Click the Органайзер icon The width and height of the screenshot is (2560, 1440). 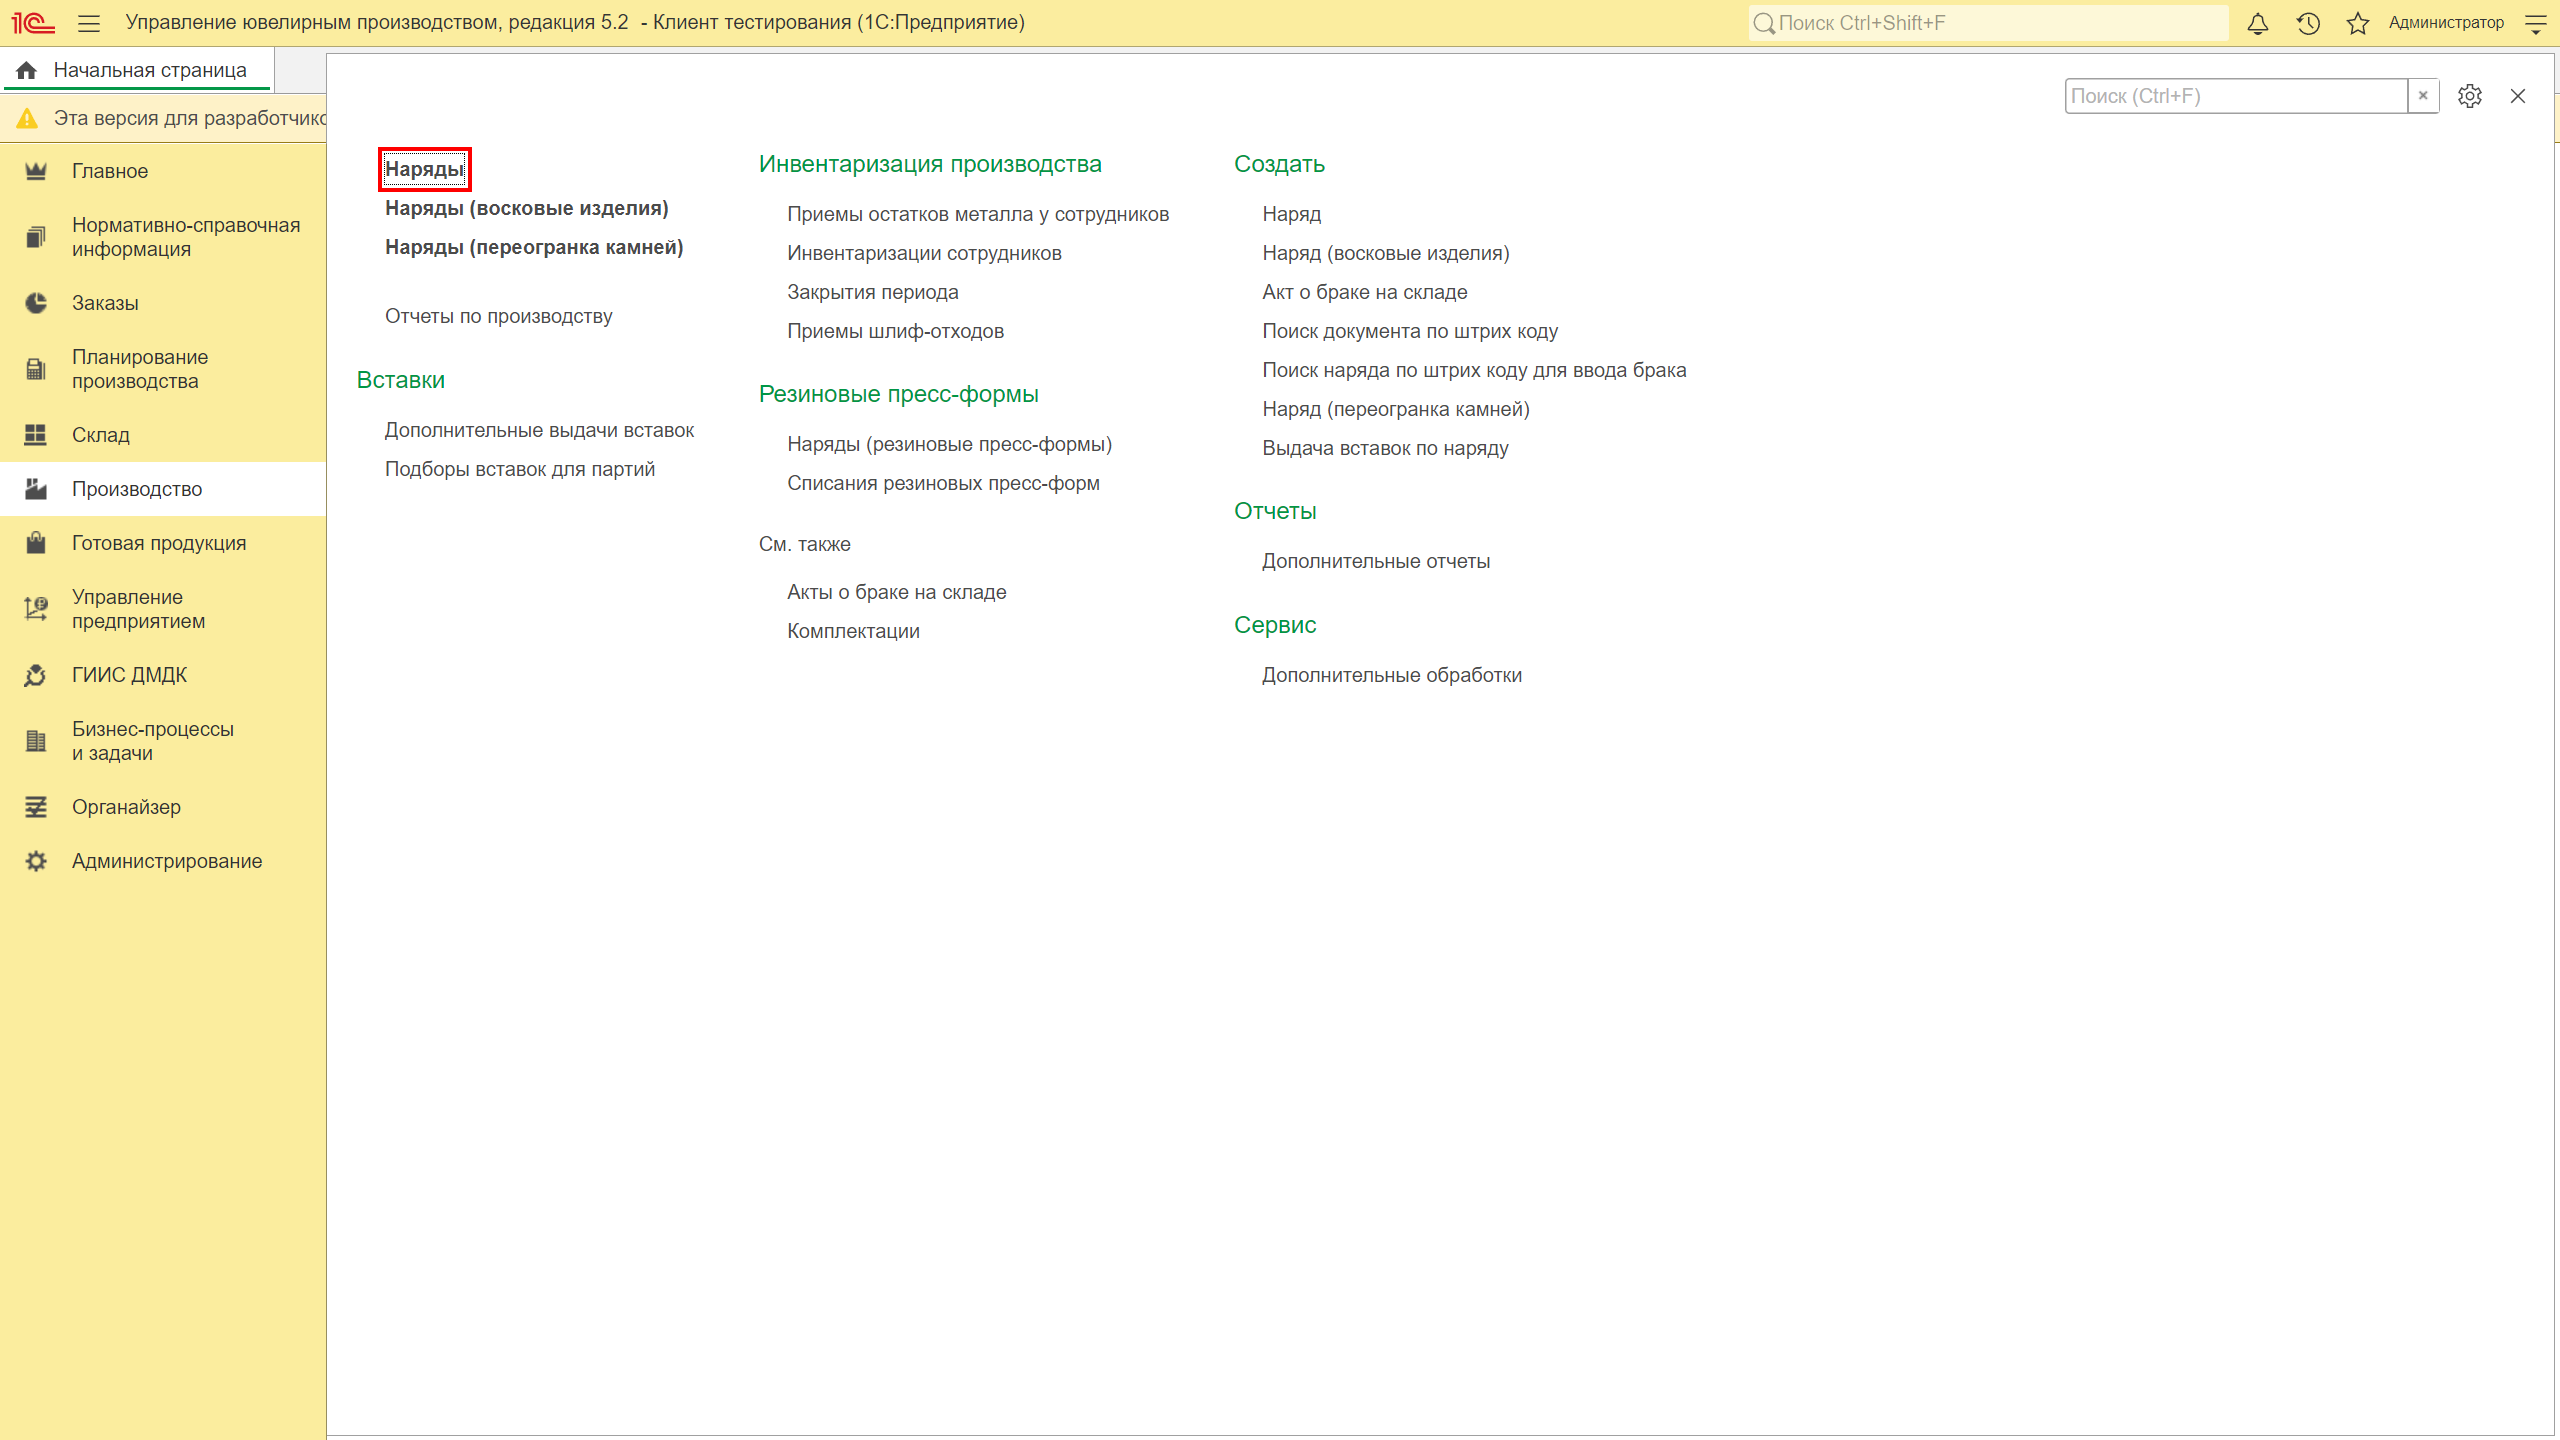coord(36,807)
